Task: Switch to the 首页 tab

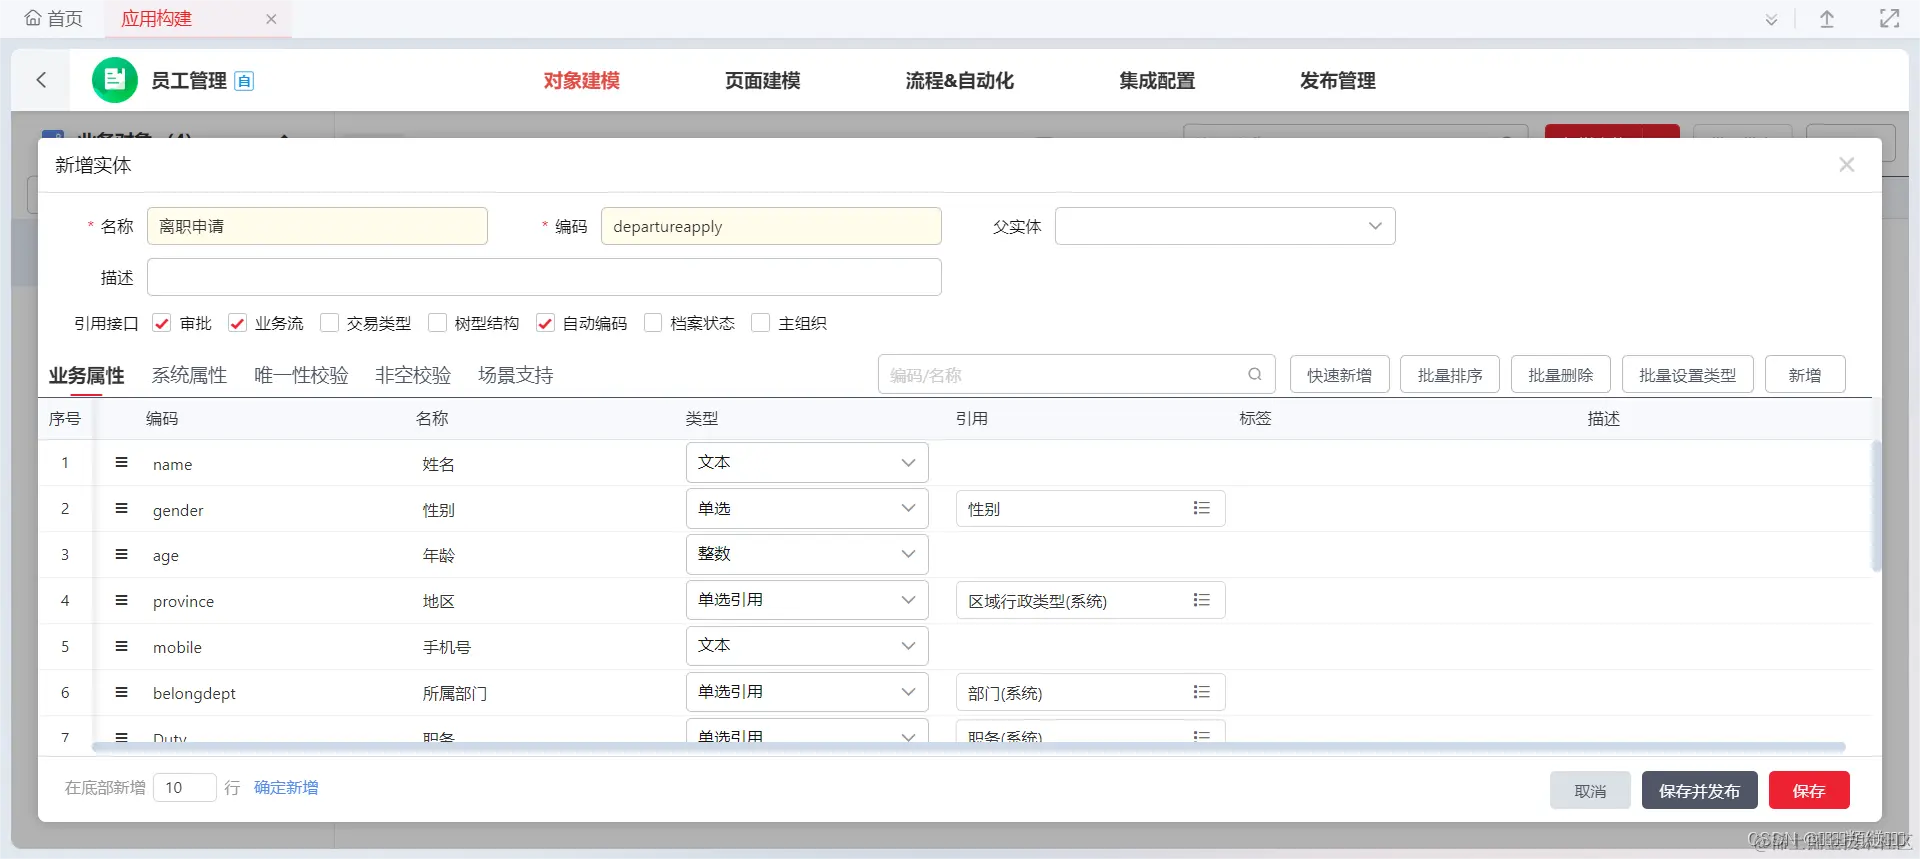Action: (54, 19)
